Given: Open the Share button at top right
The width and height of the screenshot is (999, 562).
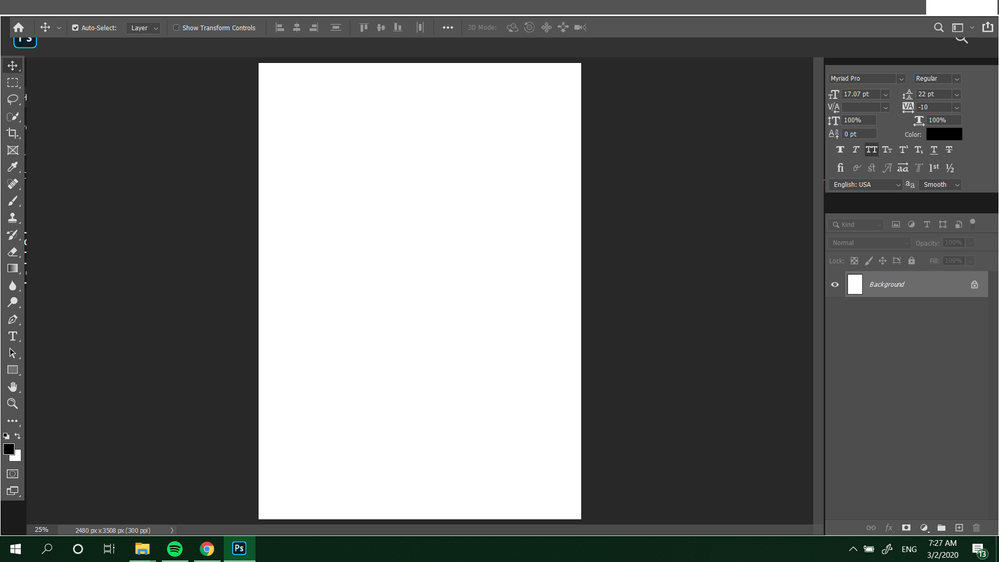Looking at the screenshot, I should tap(988, 27).
